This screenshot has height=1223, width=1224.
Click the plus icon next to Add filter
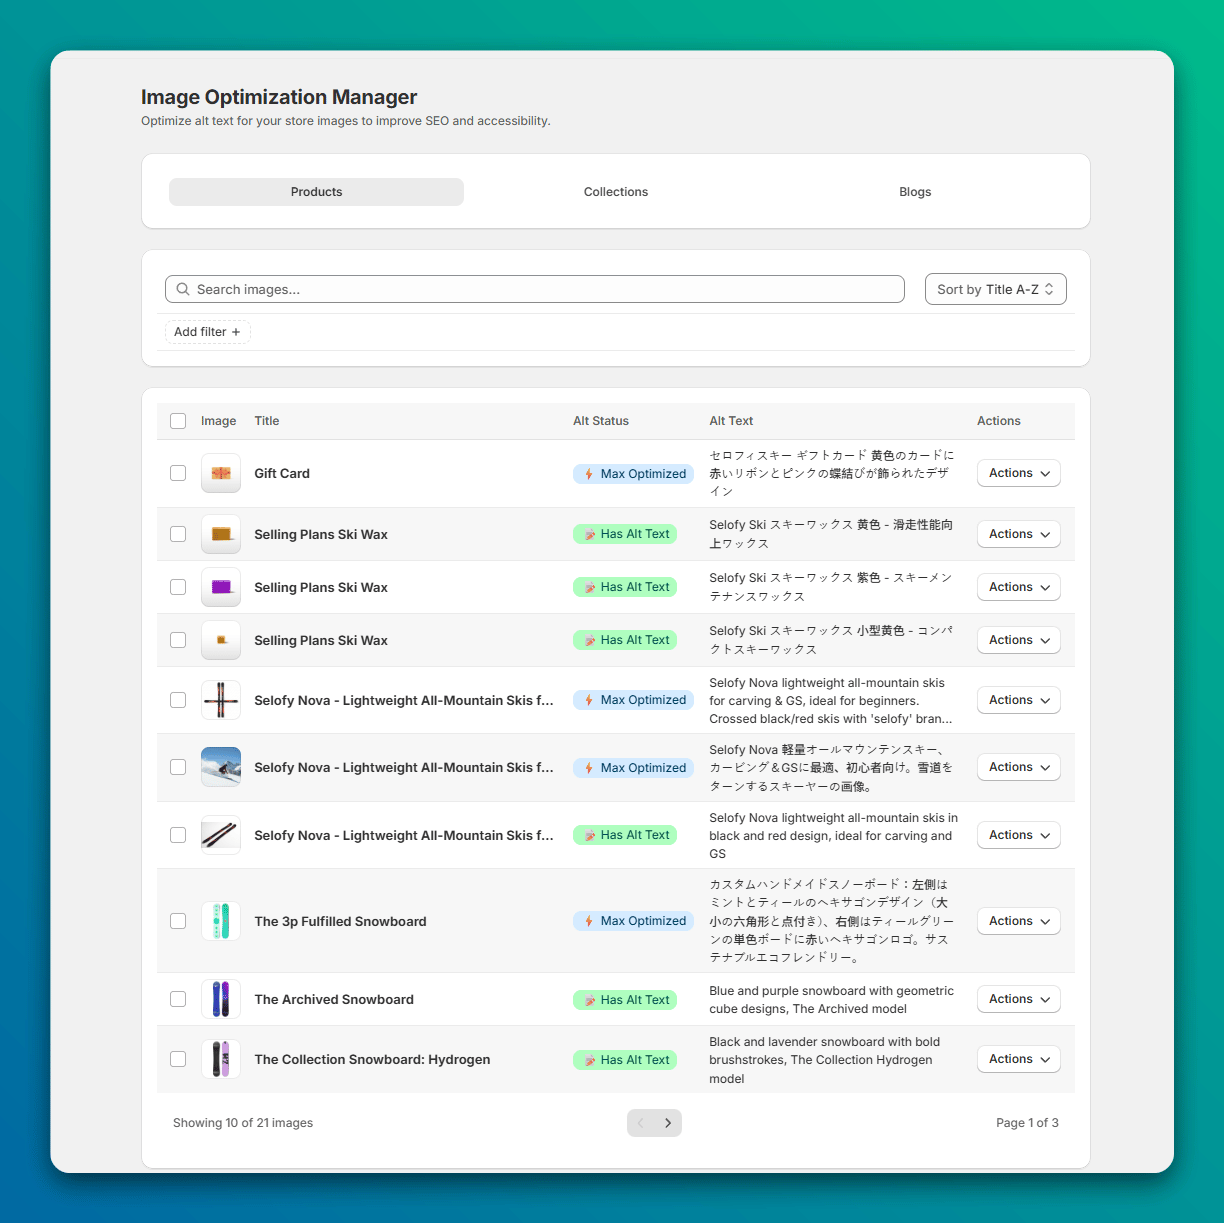tap(236, 331)
